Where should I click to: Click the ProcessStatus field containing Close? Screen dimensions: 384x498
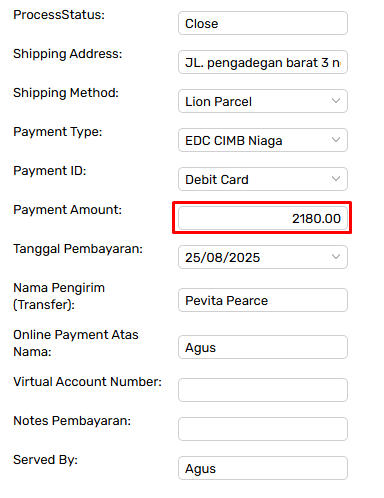click(x=263, y=23)
